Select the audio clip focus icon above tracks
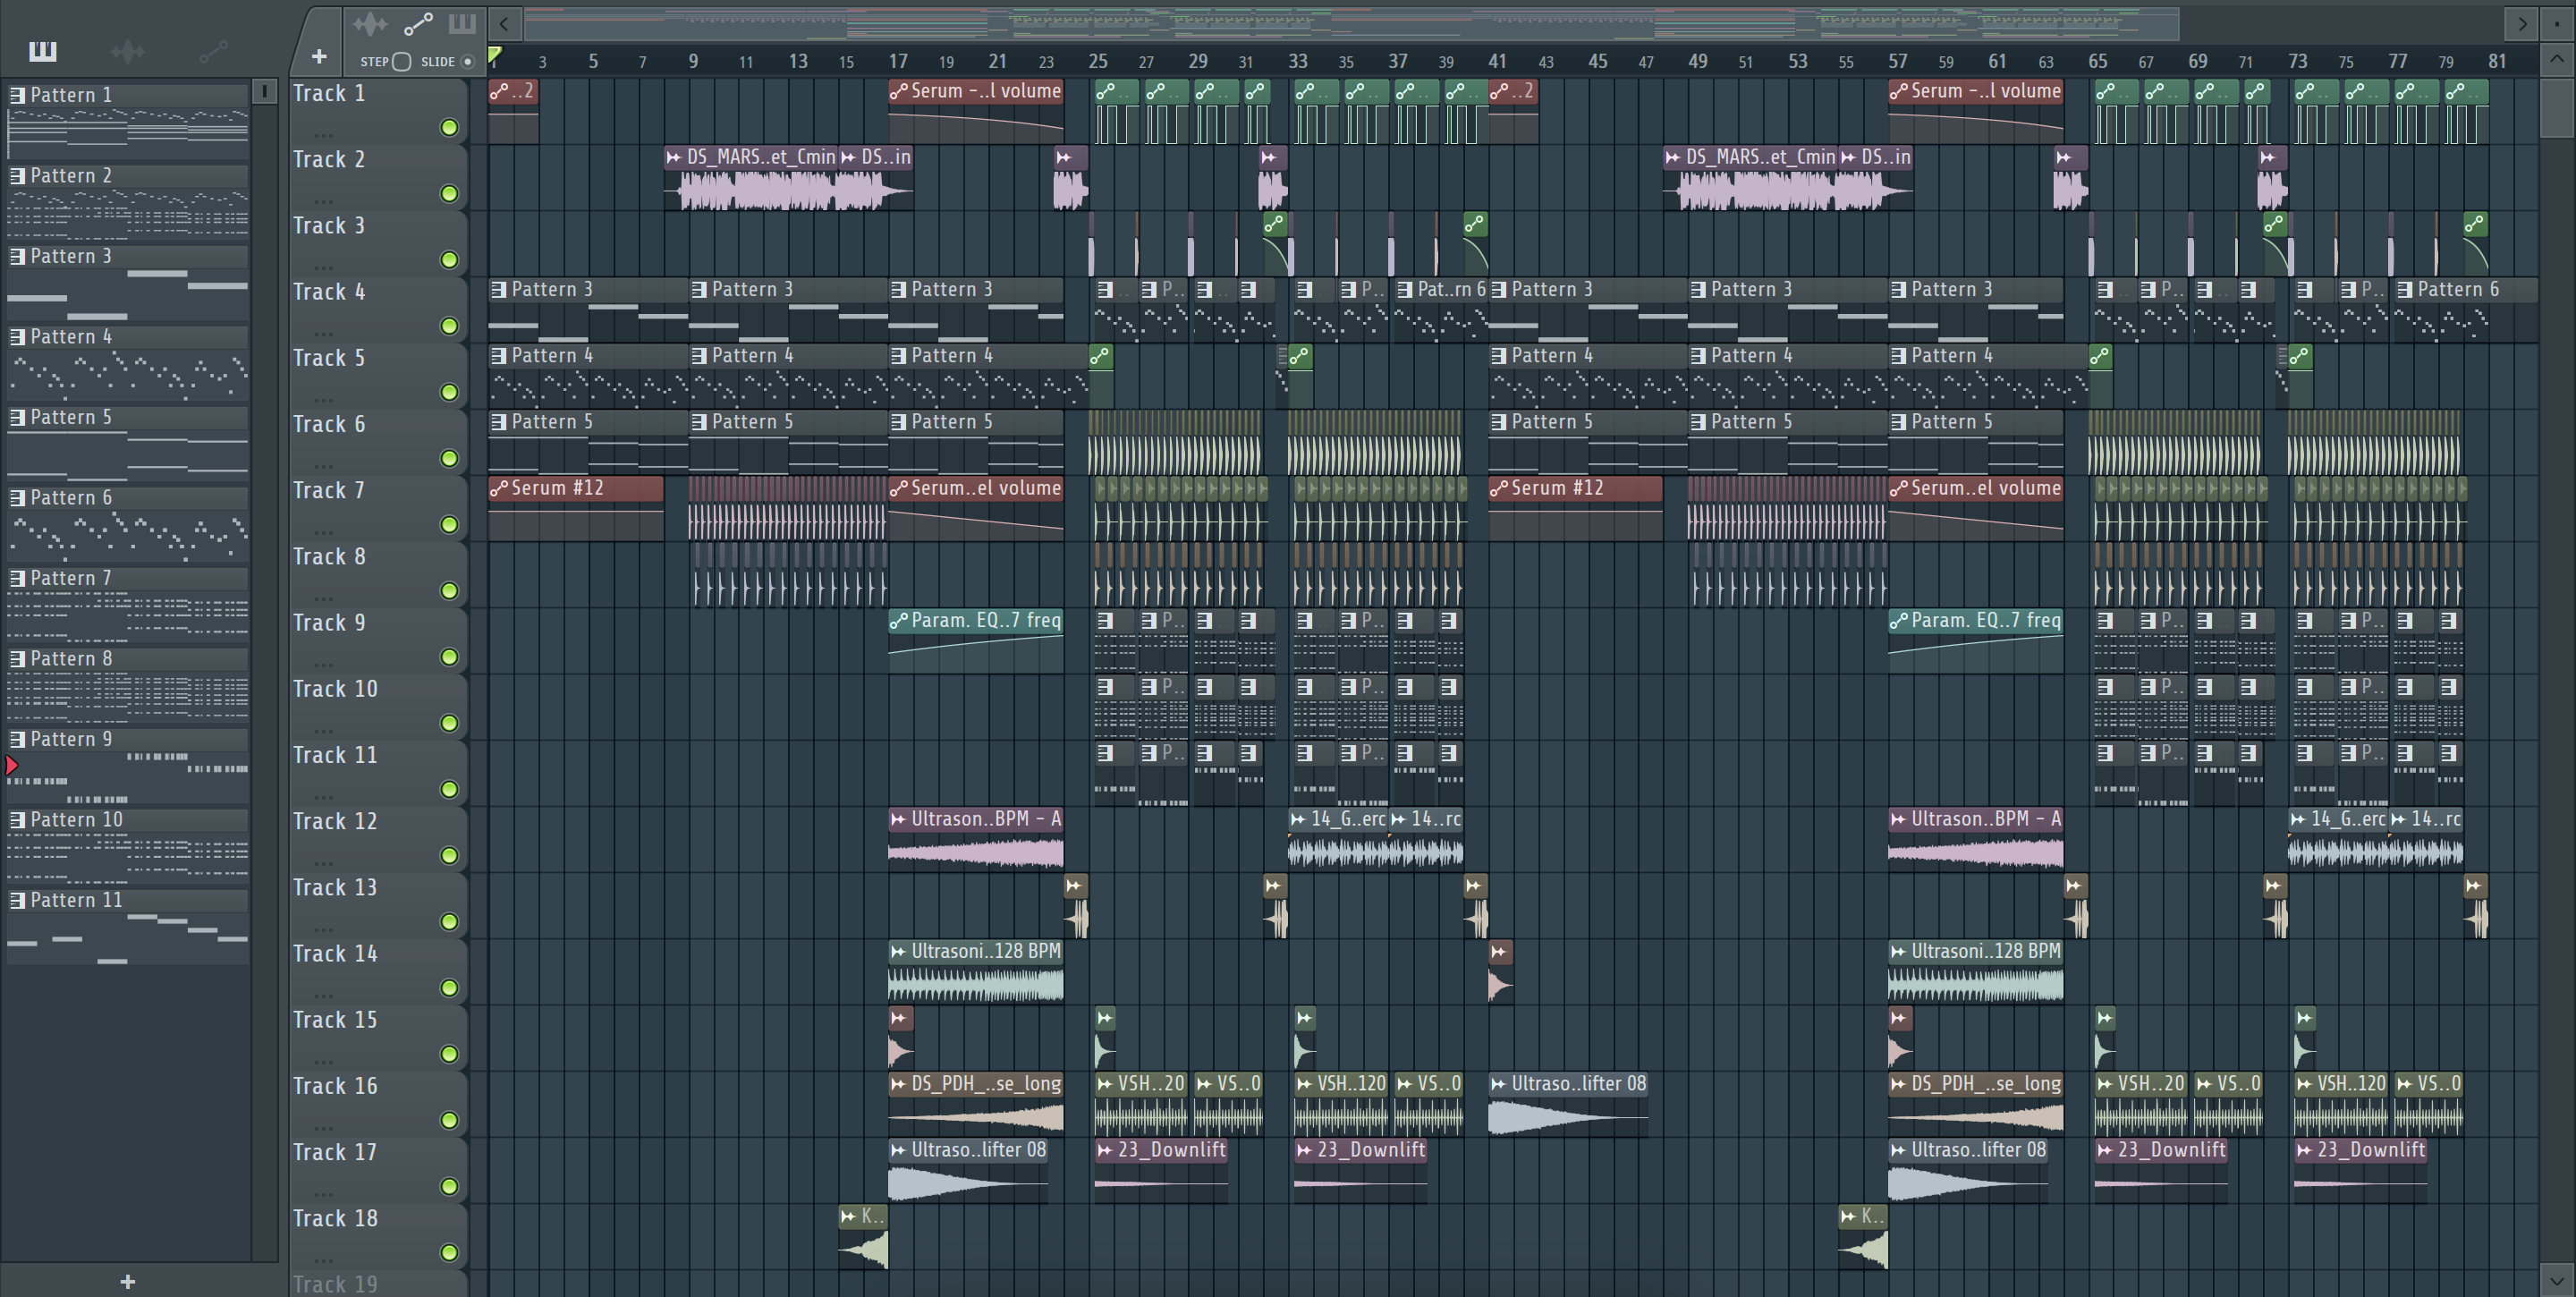Image resolution: width=2576 pixels, height=1297 pixels. (x=370, y=24)
